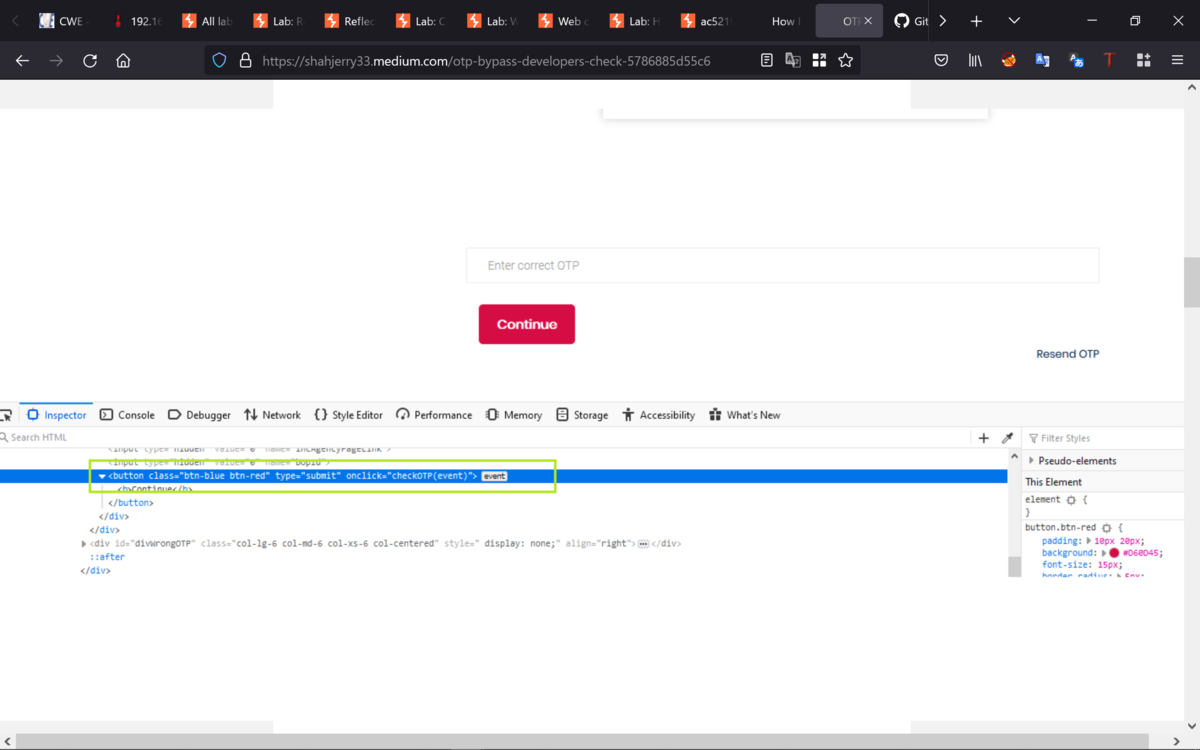Collapse the selected button node

(x=102, y=476)
